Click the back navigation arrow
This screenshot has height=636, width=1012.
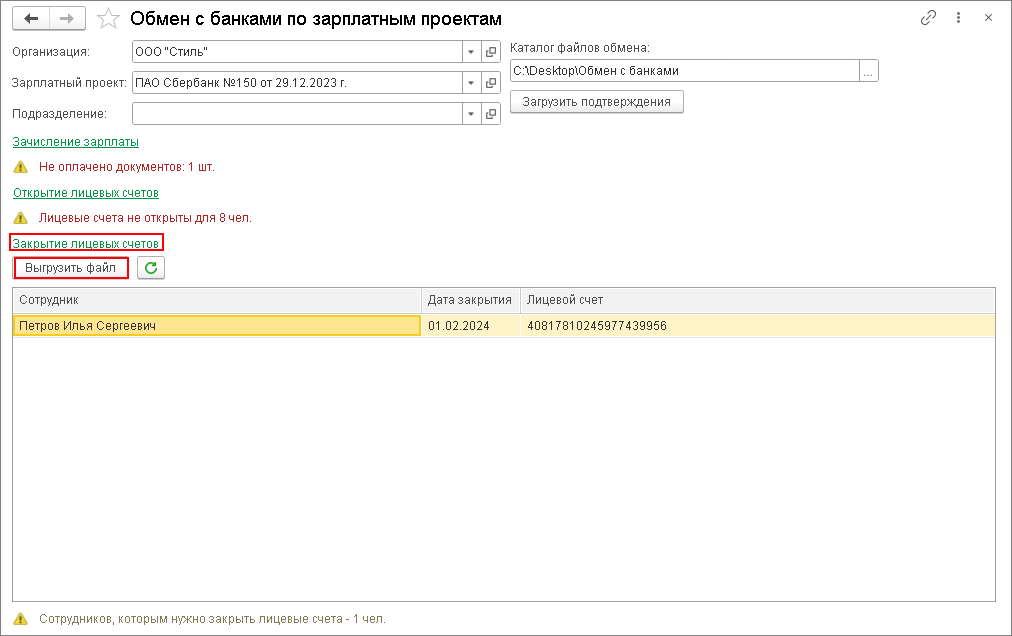30,19
